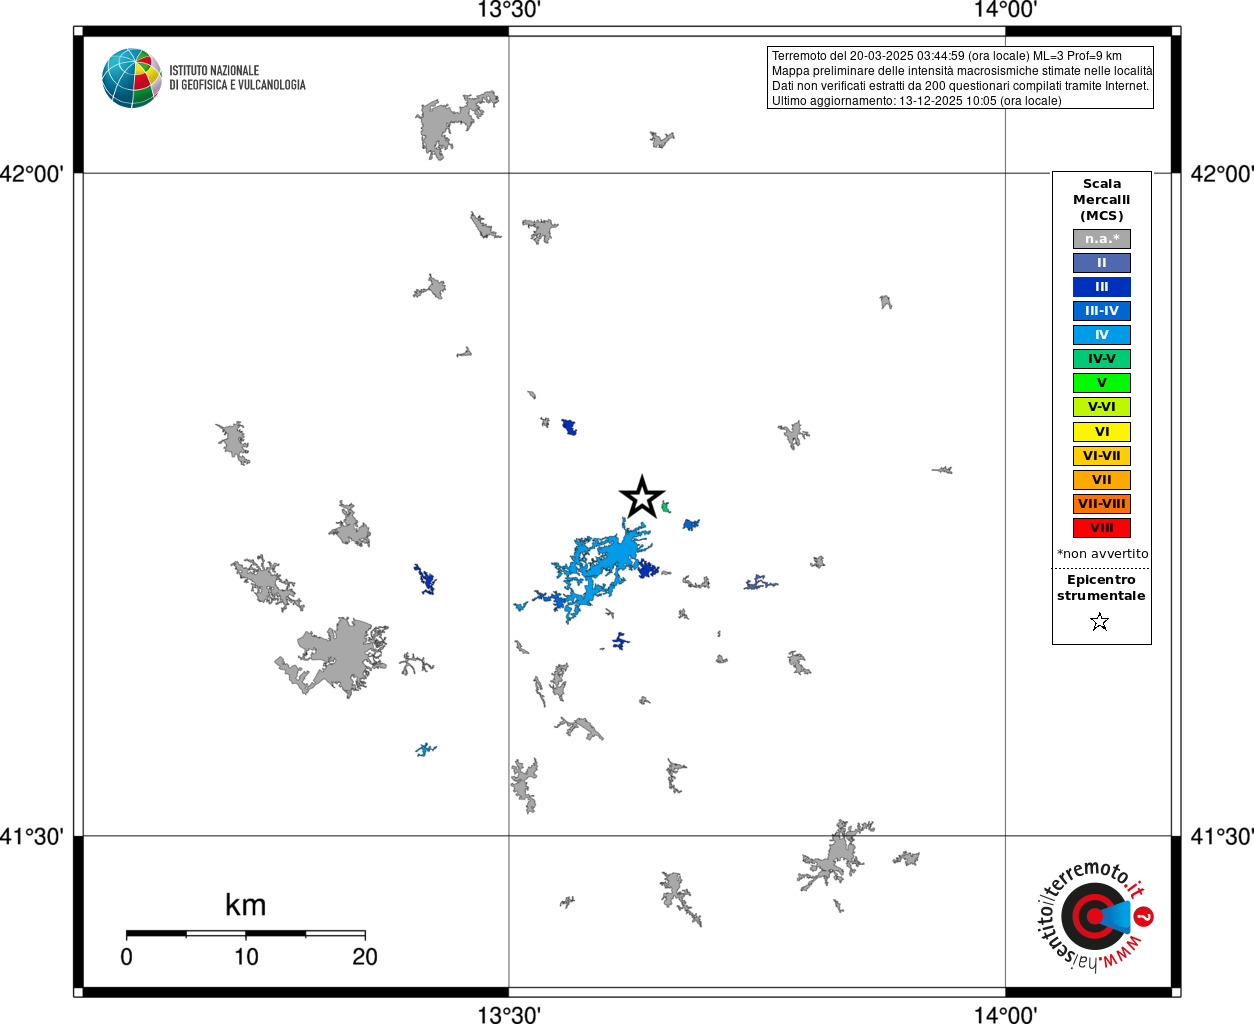Screen dimensions: 1254x1024
Task: Click the small green locality near the epicenter
Action: (x=666, y=508)
